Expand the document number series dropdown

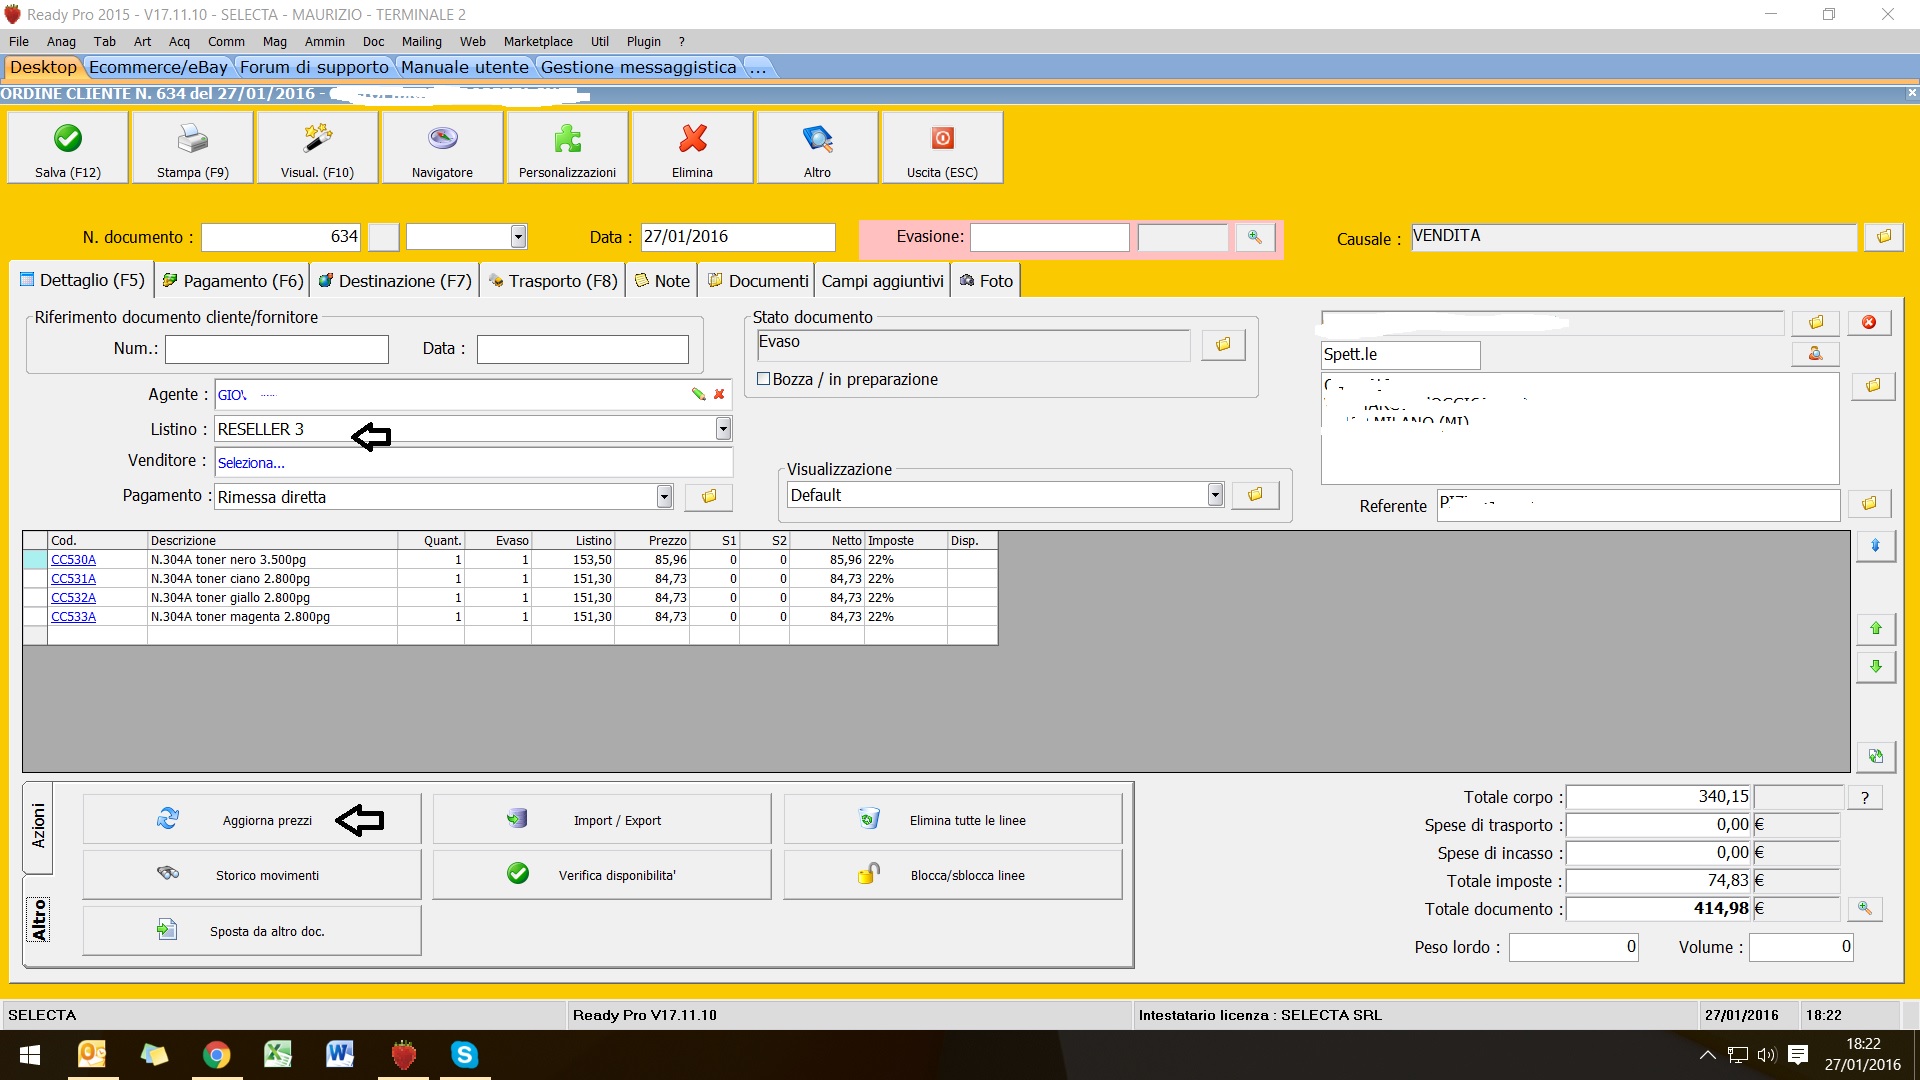[x=518, y=237]
